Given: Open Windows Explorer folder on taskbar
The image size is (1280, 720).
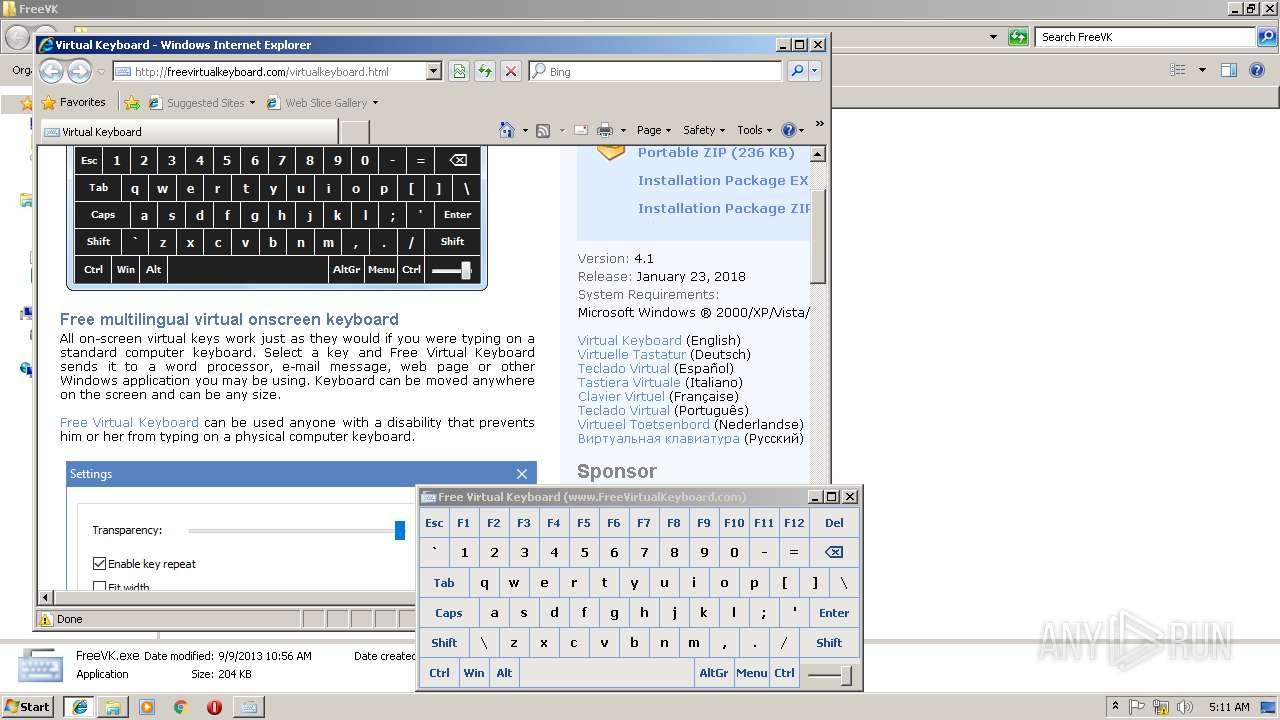Looking at the screenshot, I should [113, 706].
